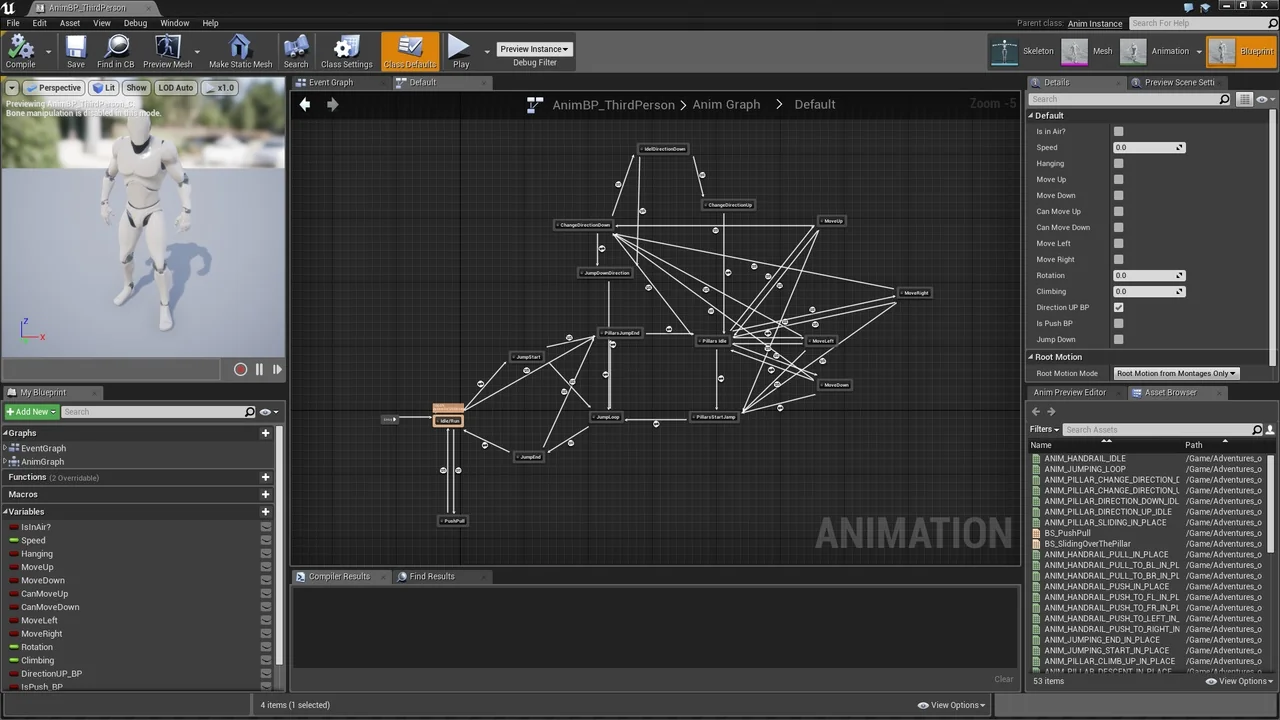This screenshot has height=720, width=1280.
Task: Click the Perspective viewport button
Action: [x=55, y=88]
